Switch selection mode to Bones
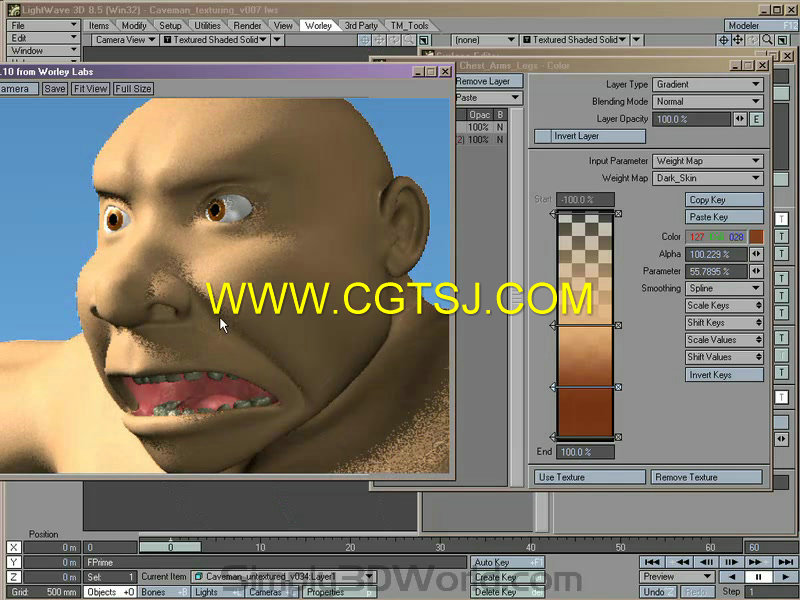 pos(164,592)
